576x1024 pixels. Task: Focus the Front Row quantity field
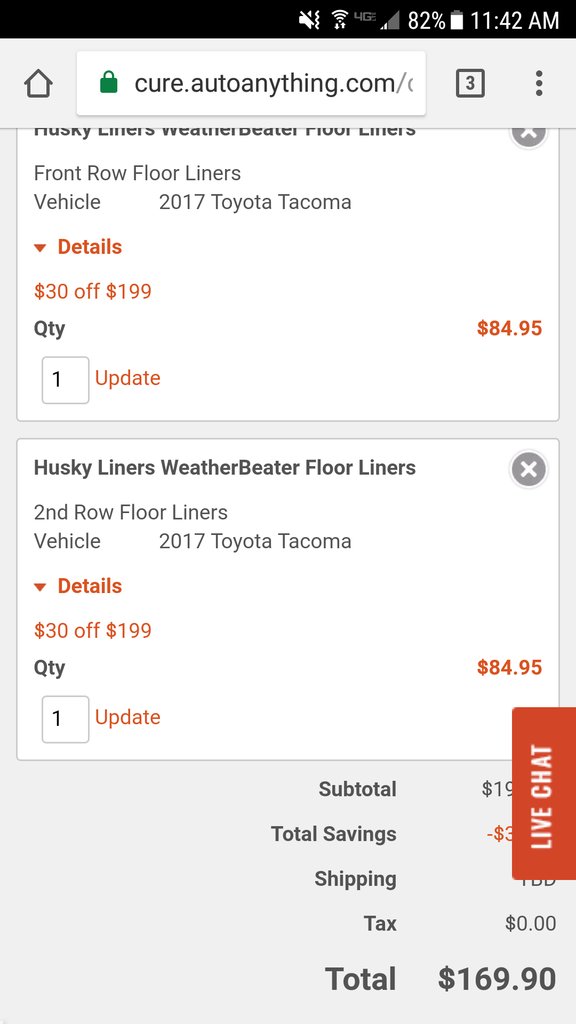pos(65,379)
